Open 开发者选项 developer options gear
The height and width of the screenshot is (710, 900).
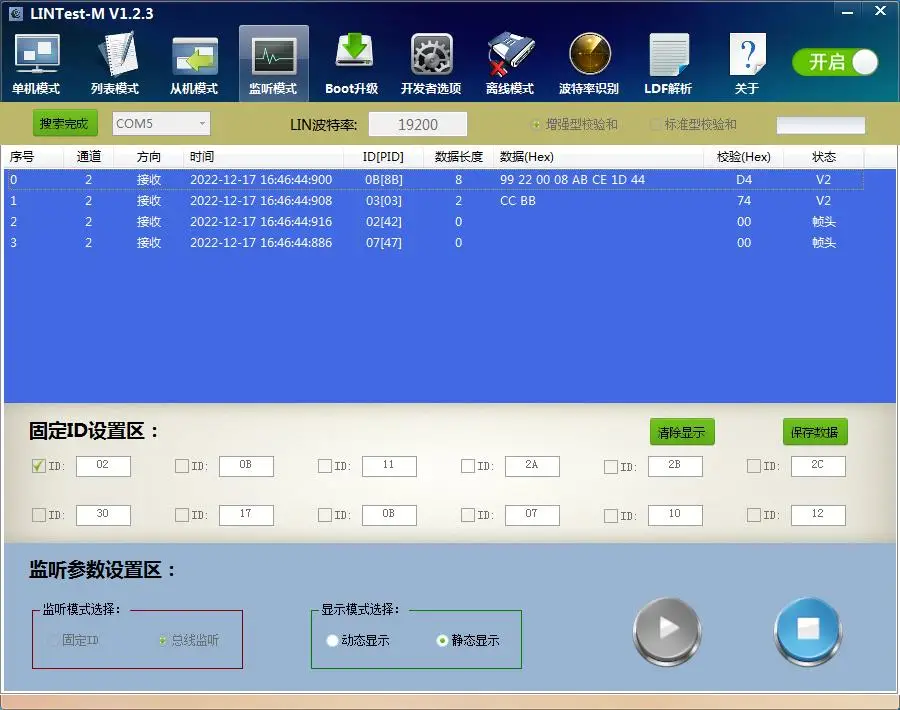pos(431,63)
